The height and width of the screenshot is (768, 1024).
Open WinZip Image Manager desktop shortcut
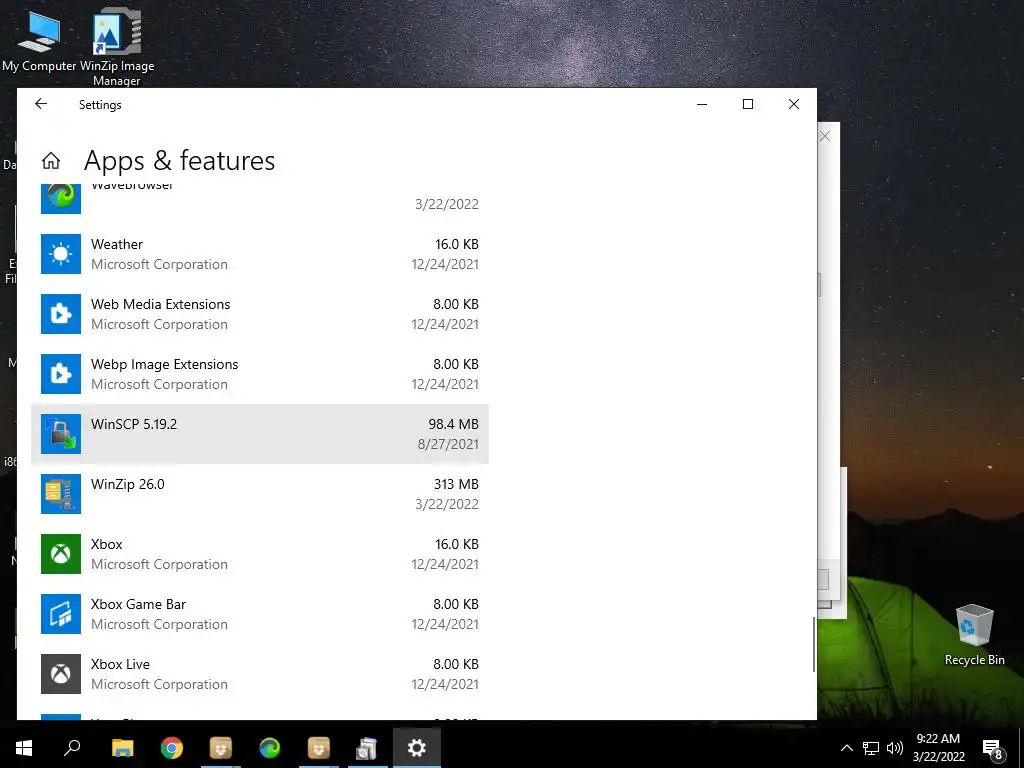point(117,46)
